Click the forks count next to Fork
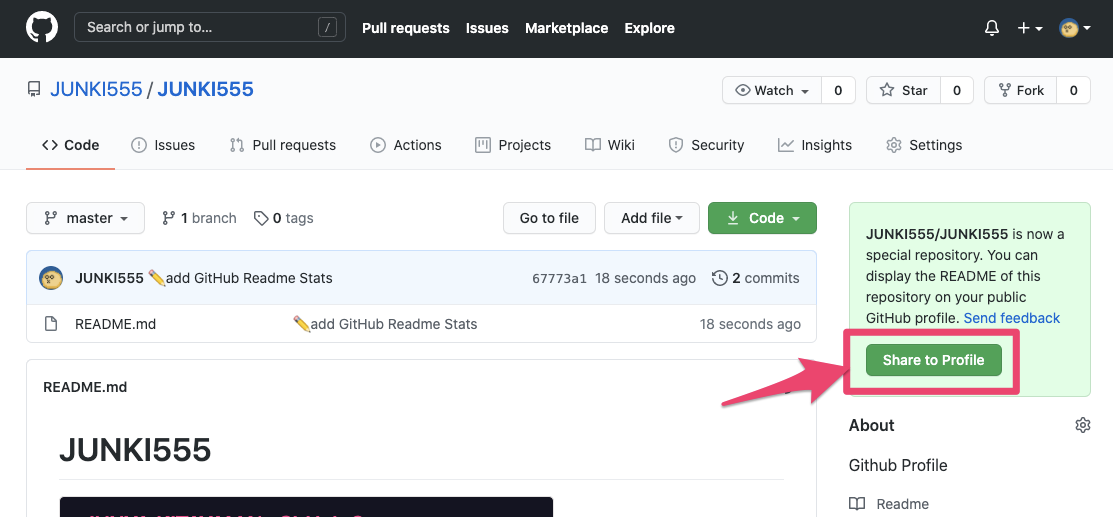1113x517 pixels. point(1073,90)
